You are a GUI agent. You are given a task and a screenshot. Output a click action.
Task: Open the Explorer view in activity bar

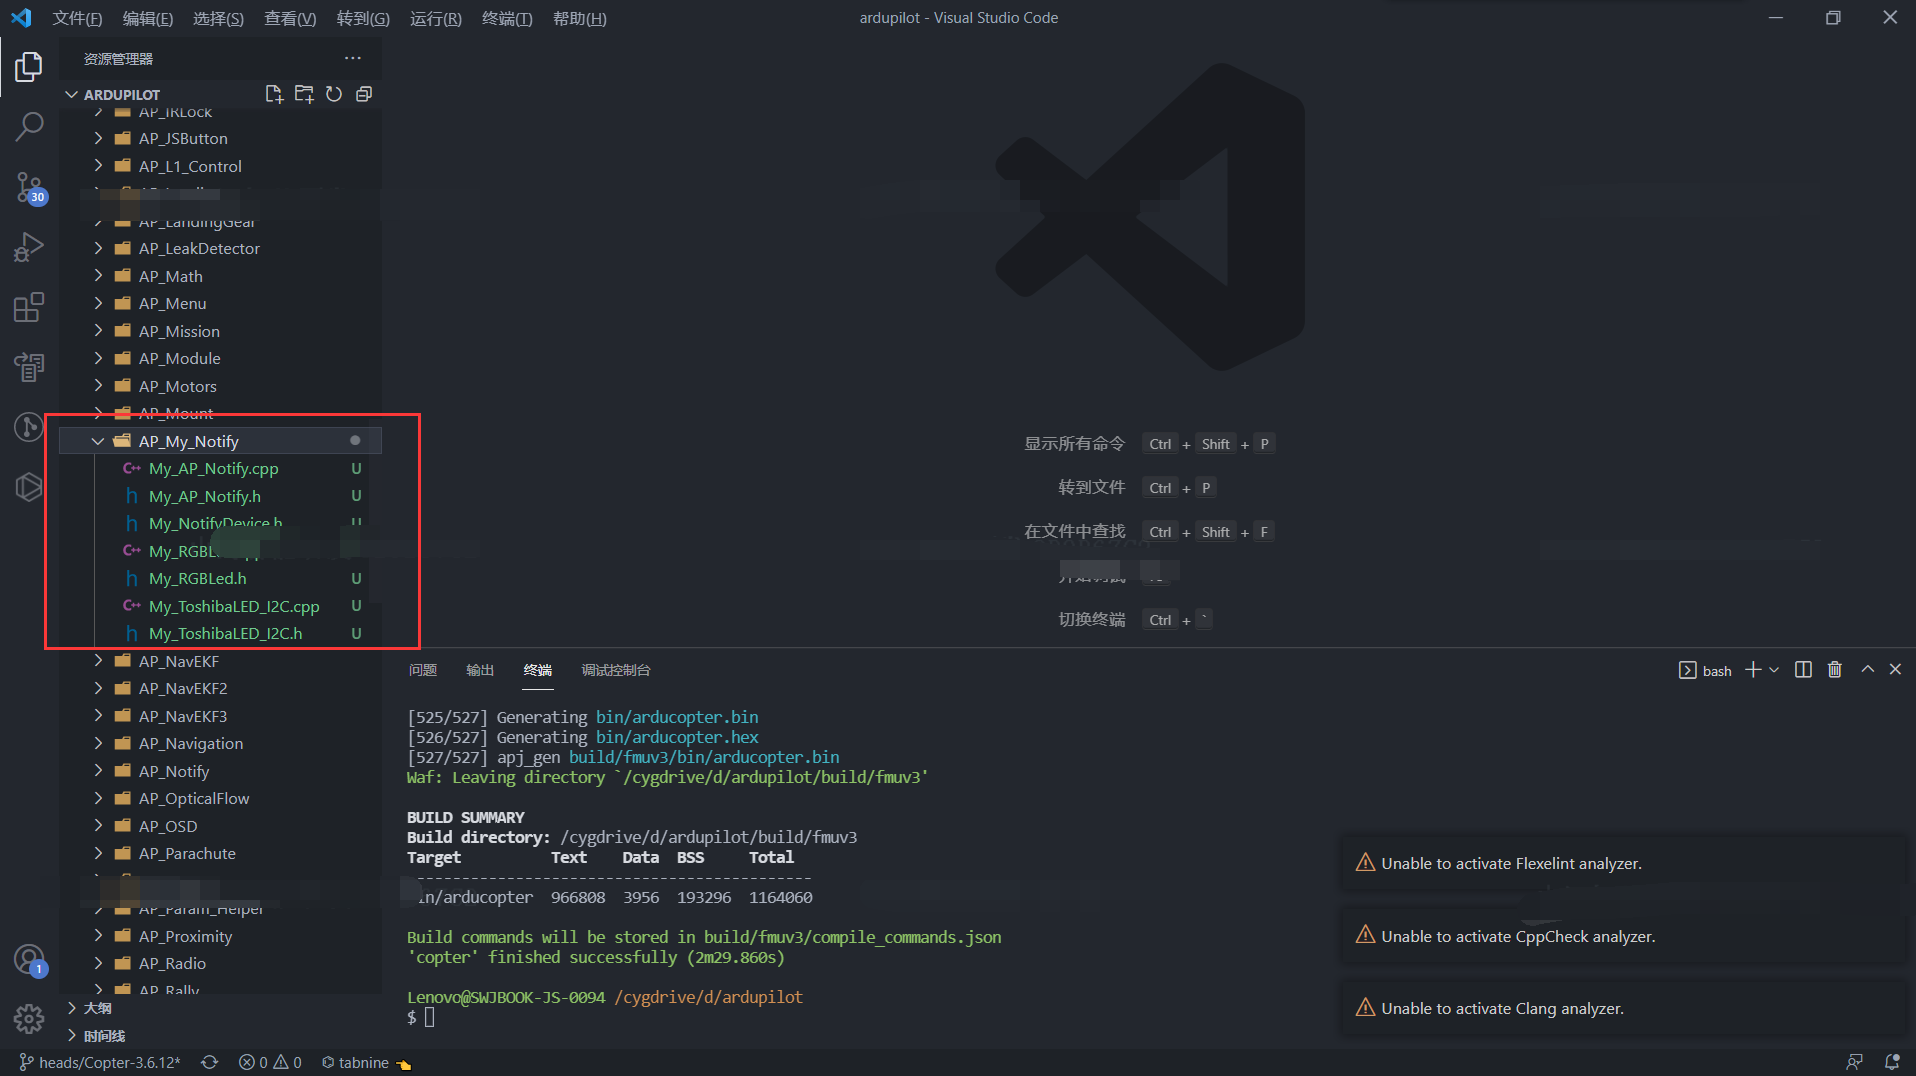[x=29, y=67]
